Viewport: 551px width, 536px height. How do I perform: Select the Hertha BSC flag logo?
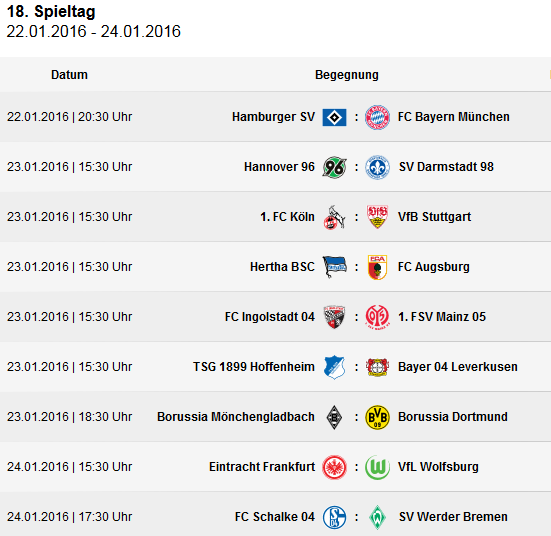click(x=334, y=267)
